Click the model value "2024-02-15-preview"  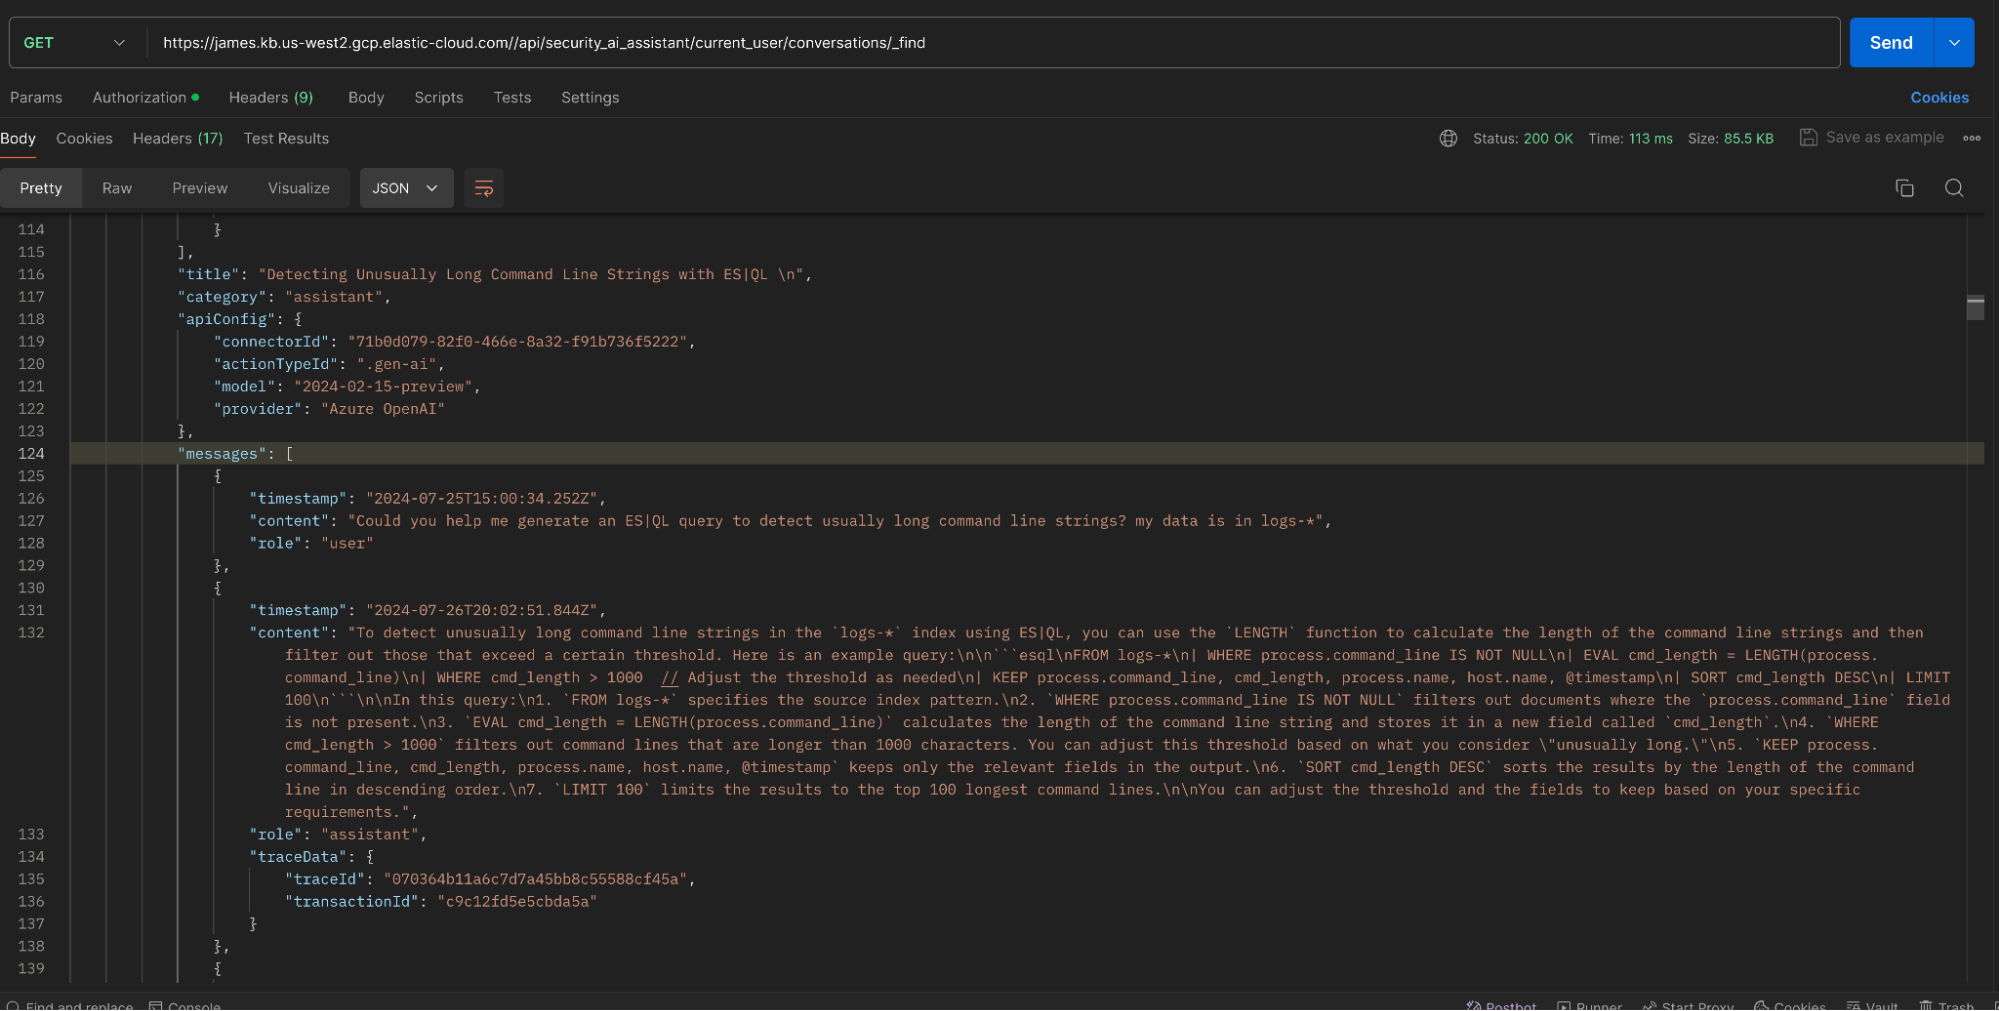click(383, 387)
